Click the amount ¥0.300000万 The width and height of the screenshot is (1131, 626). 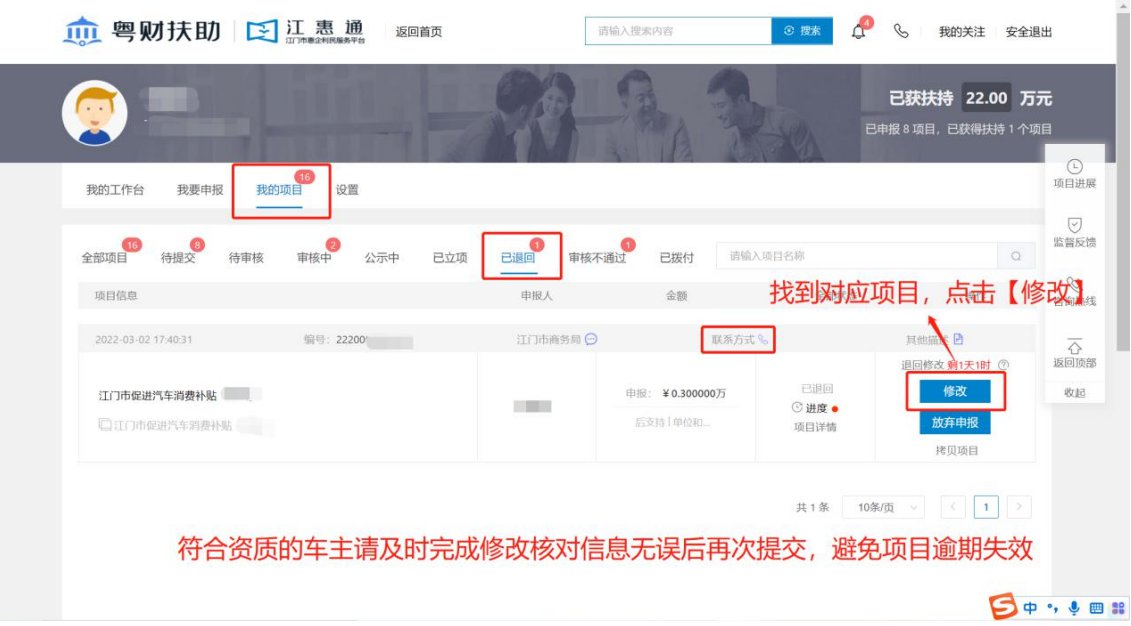pyautogui.click(x=694, y=394)
